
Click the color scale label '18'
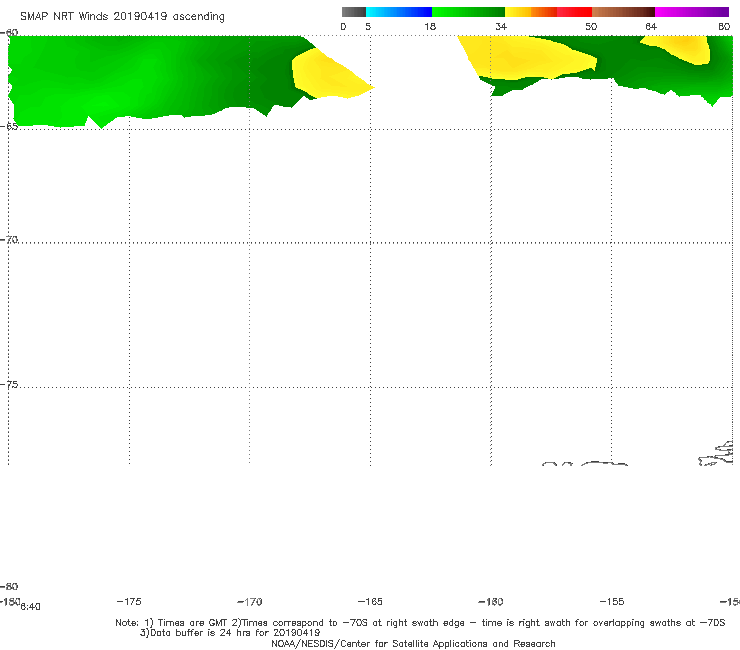[430, 26]
